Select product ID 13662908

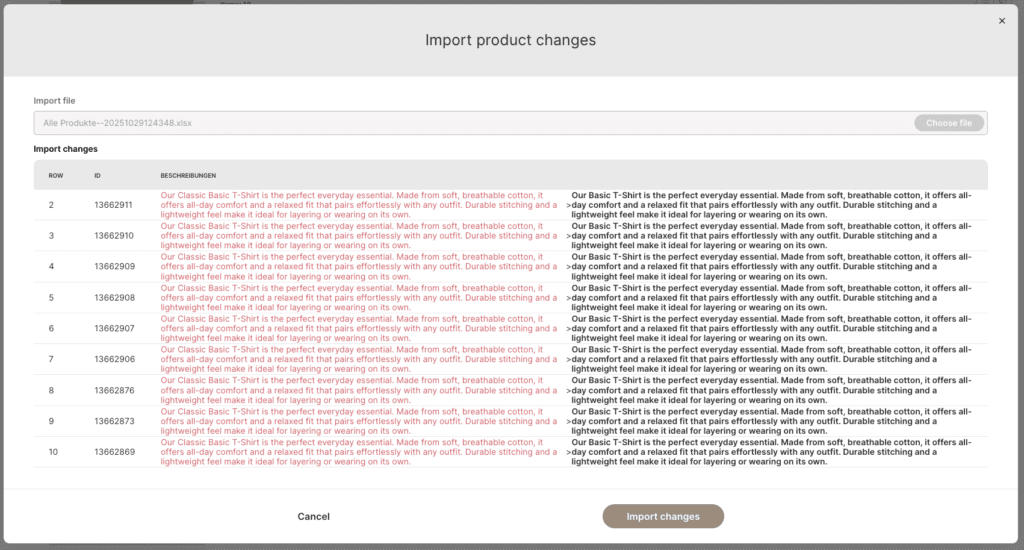point(113,298)
